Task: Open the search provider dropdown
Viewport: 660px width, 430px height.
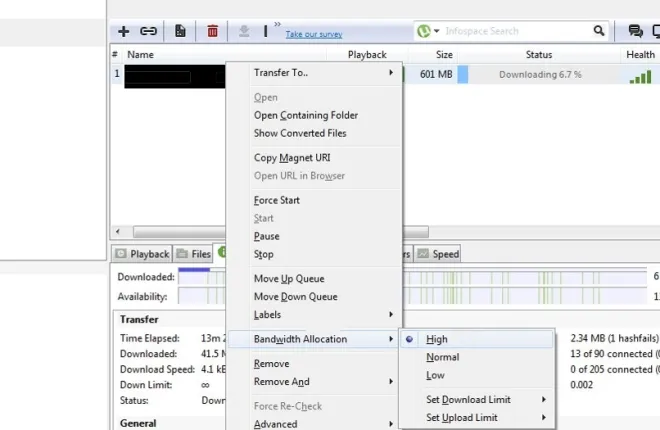Action: tap(429, 32)
